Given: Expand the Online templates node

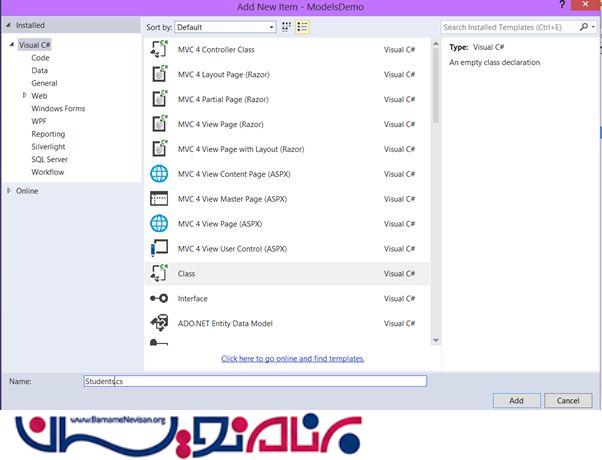Looking at the screenshot, I should [9, 190].
